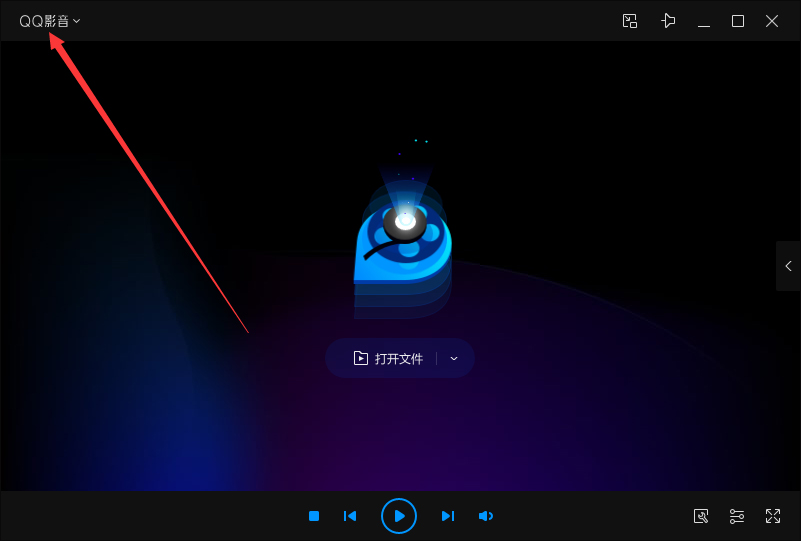This screenshot has width=801, height=541.
Task: Maximize the QQ影音 window
Action: (x=738, y=21)
